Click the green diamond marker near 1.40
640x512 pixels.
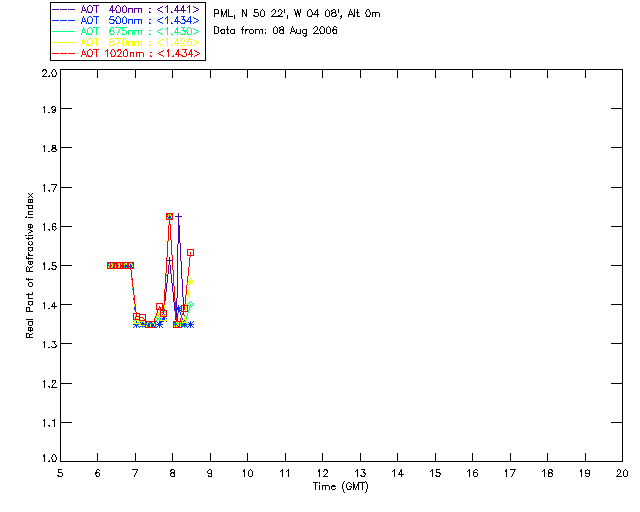pos(190,305)
